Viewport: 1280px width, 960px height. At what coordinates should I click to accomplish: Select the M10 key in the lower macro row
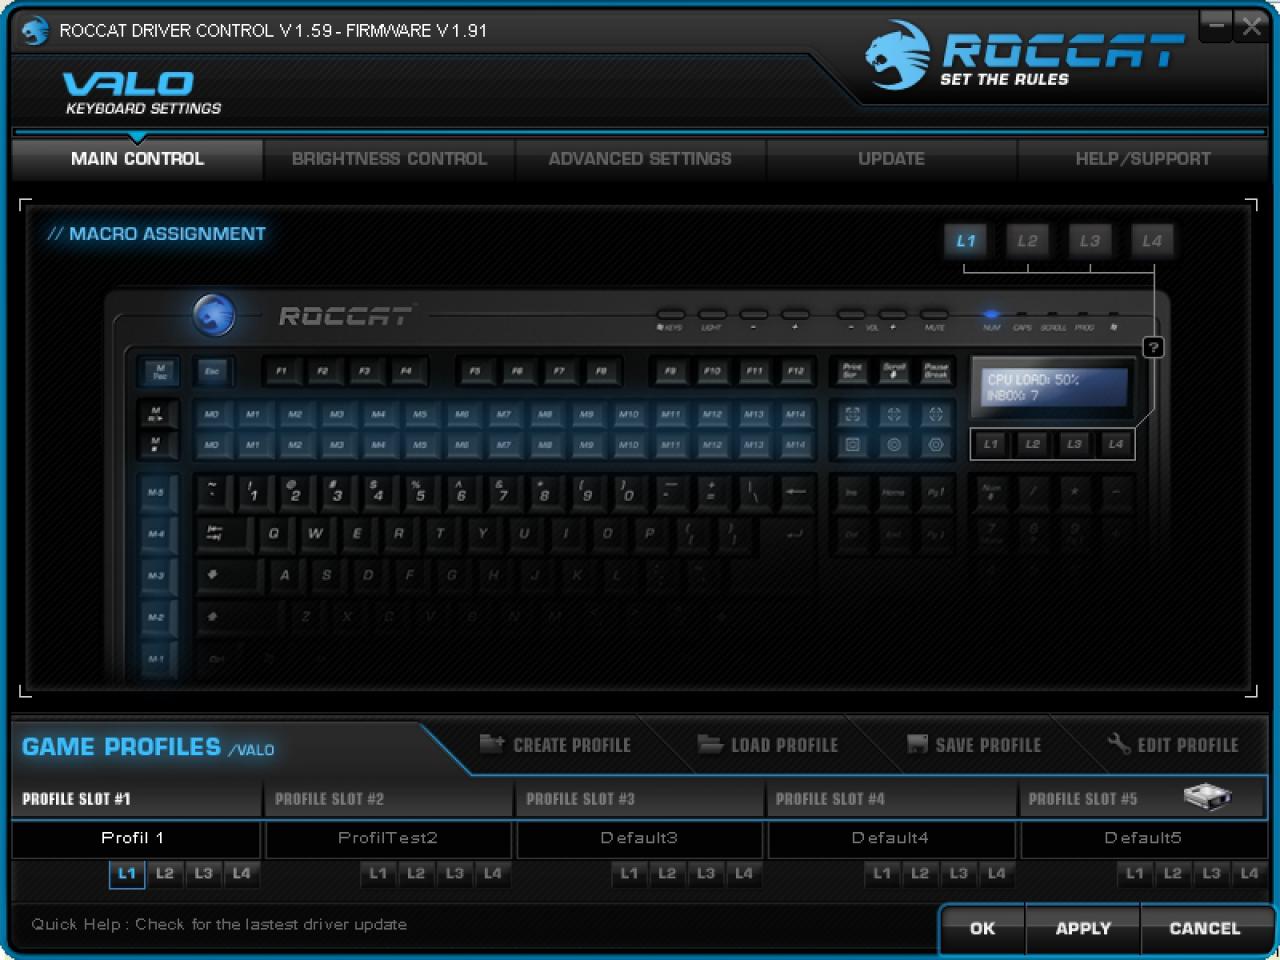pos(628,444)
